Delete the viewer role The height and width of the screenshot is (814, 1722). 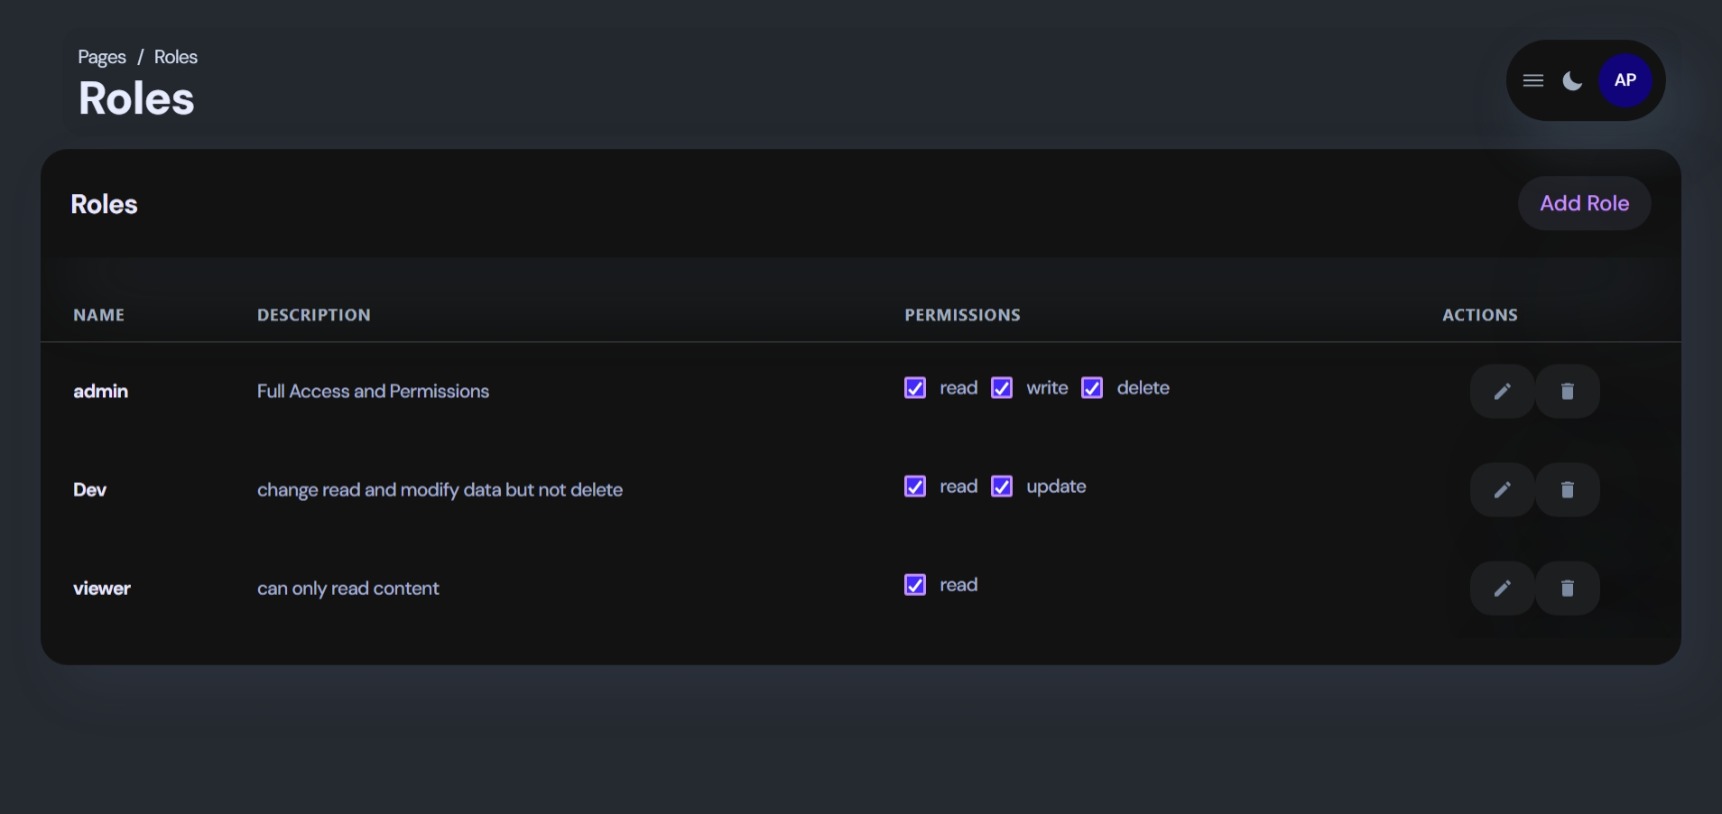point(1567,588)
